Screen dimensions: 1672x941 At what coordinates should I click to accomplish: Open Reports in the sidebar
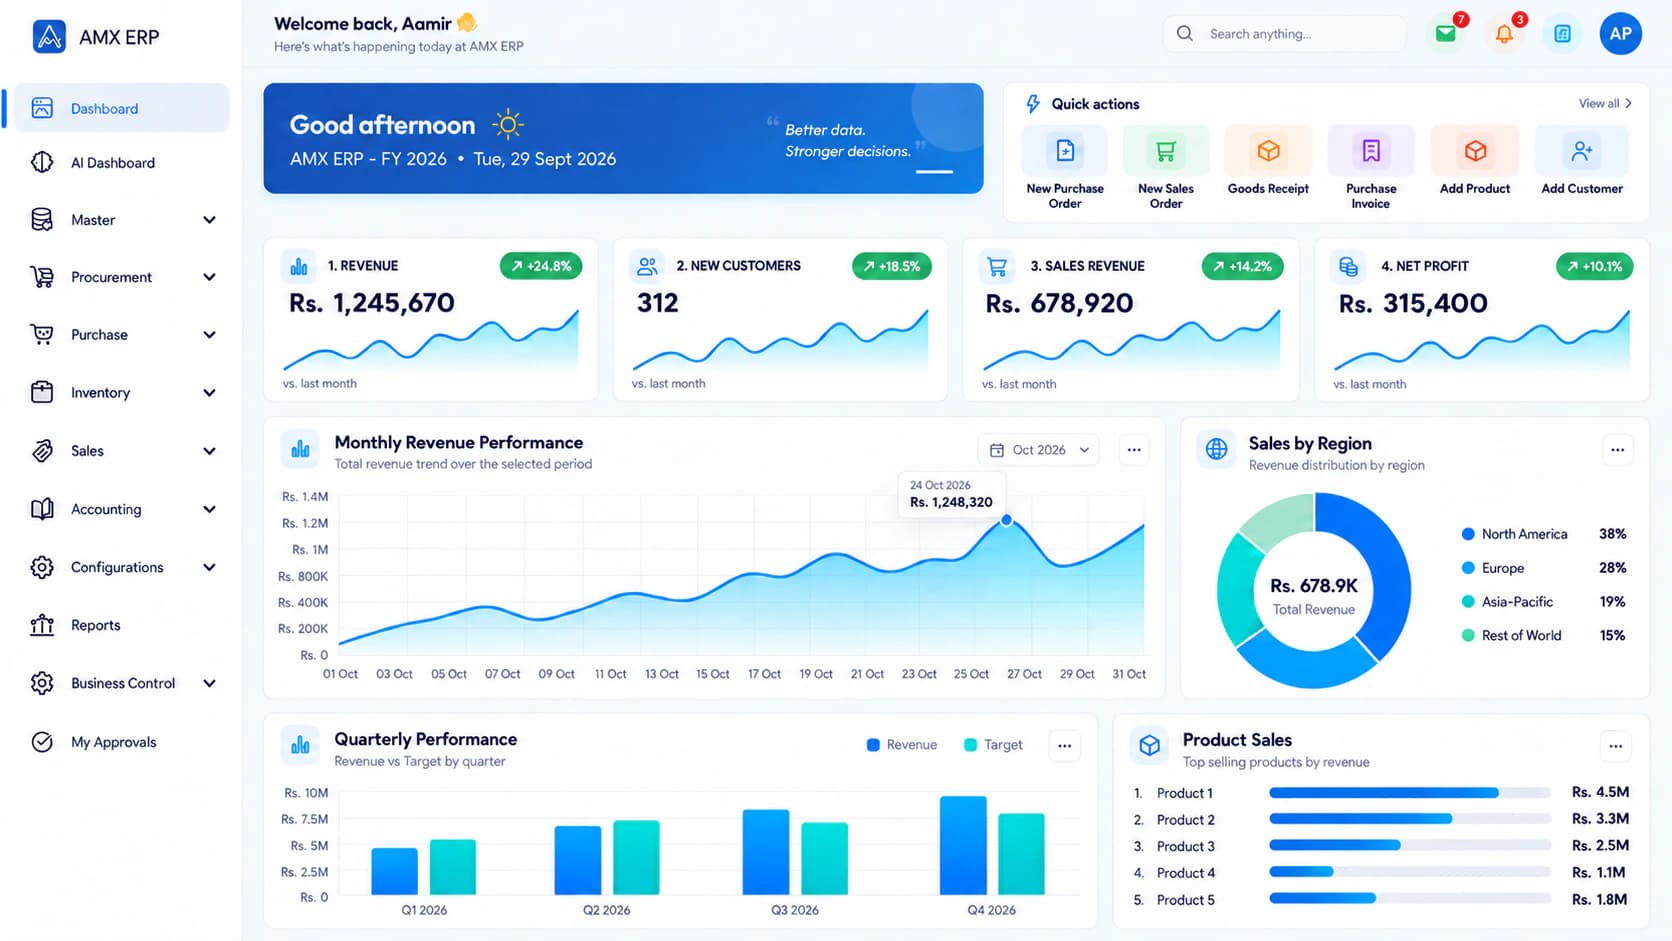click(x=120, y=625)
